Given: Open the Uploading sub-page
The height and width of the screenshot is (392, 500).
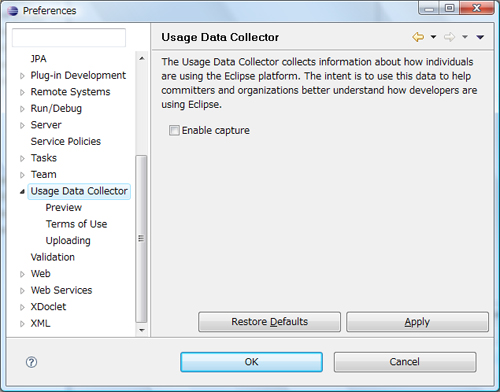Looking at the screenshot, I should coord(68,241).
